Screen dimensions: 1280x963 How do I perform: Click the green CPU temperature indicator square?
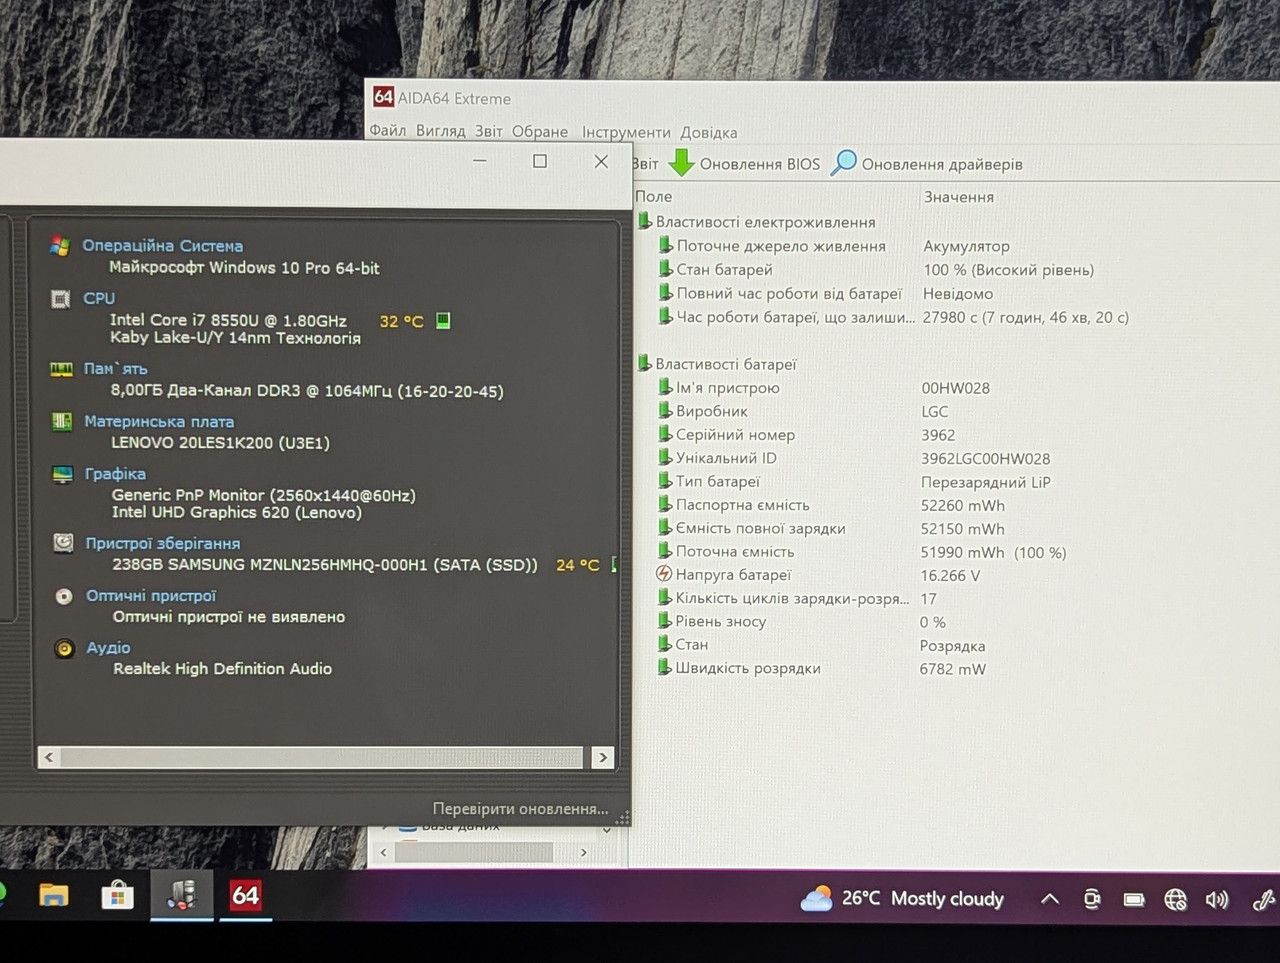coord(443,320)
